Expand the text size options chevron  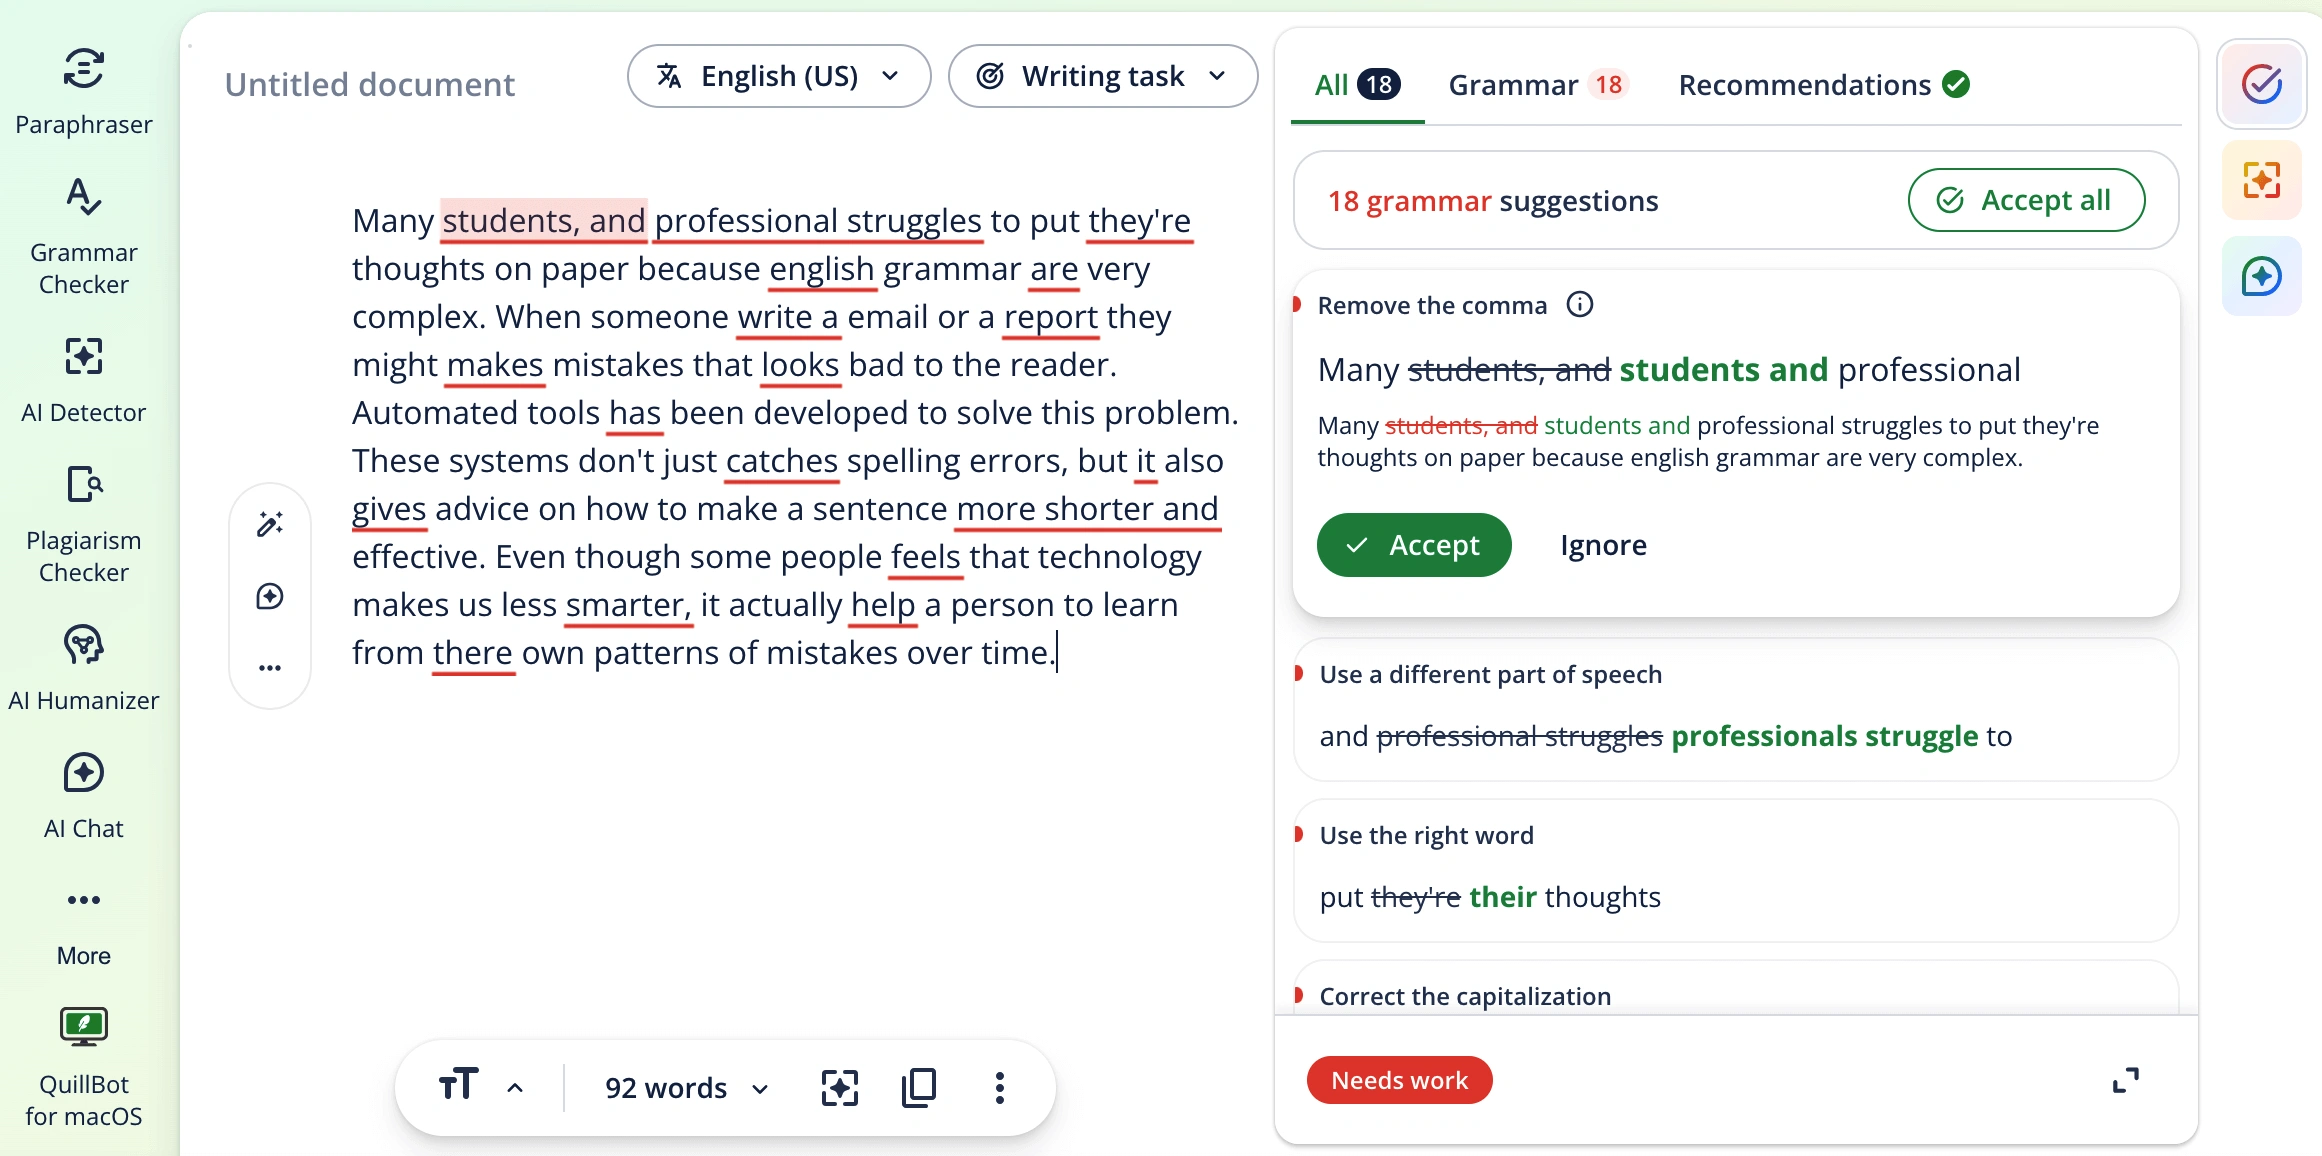click(515, 1087)
